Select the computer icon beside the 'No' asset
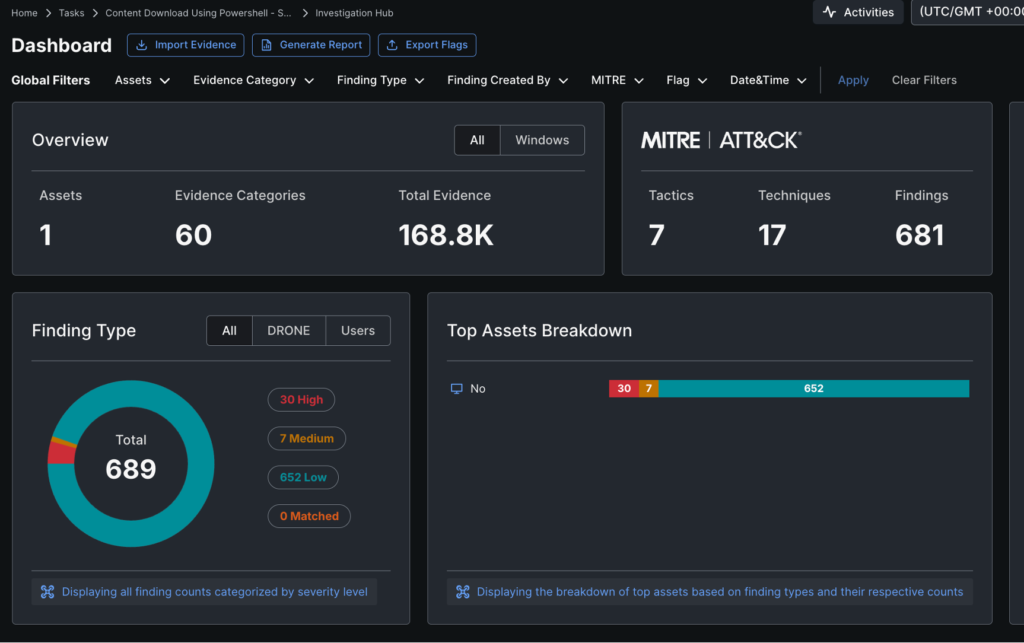 pyautogui.click(x=454, y=388)
